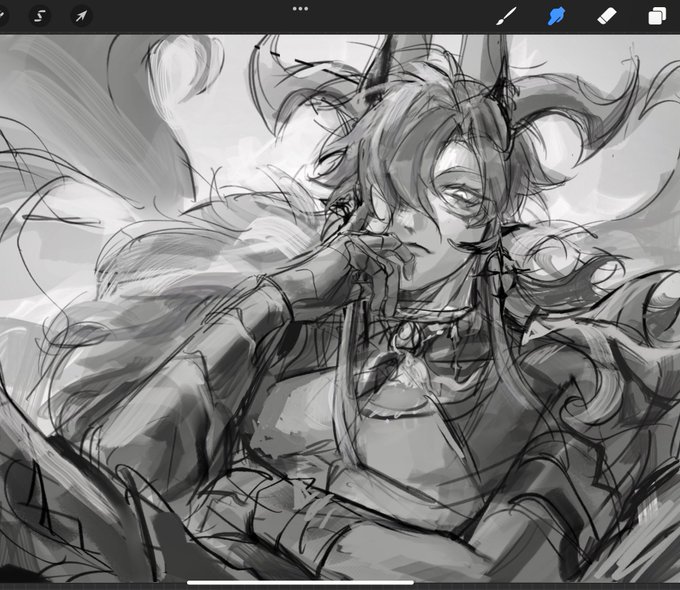Select the Paint brush tool
Screen dimensions: 680x590
click(506, 16)
